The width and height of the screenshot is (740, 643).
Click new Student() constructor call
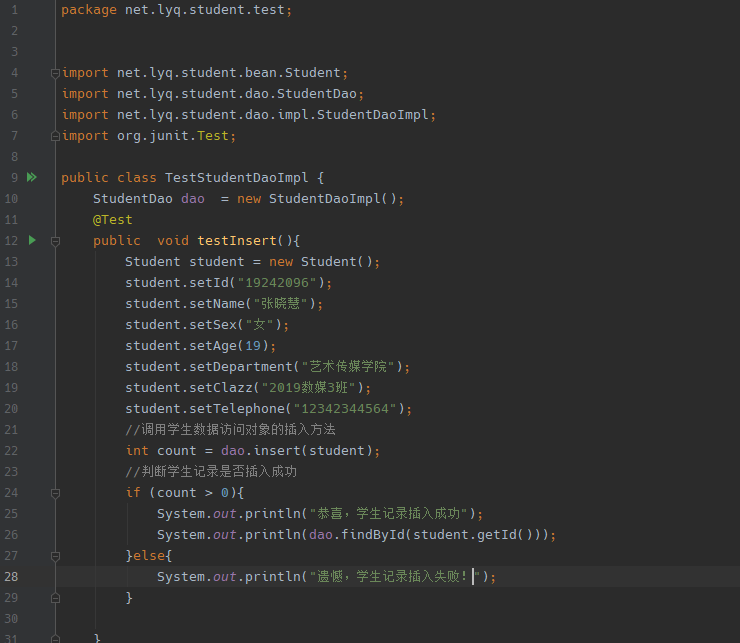pos(321,262)
